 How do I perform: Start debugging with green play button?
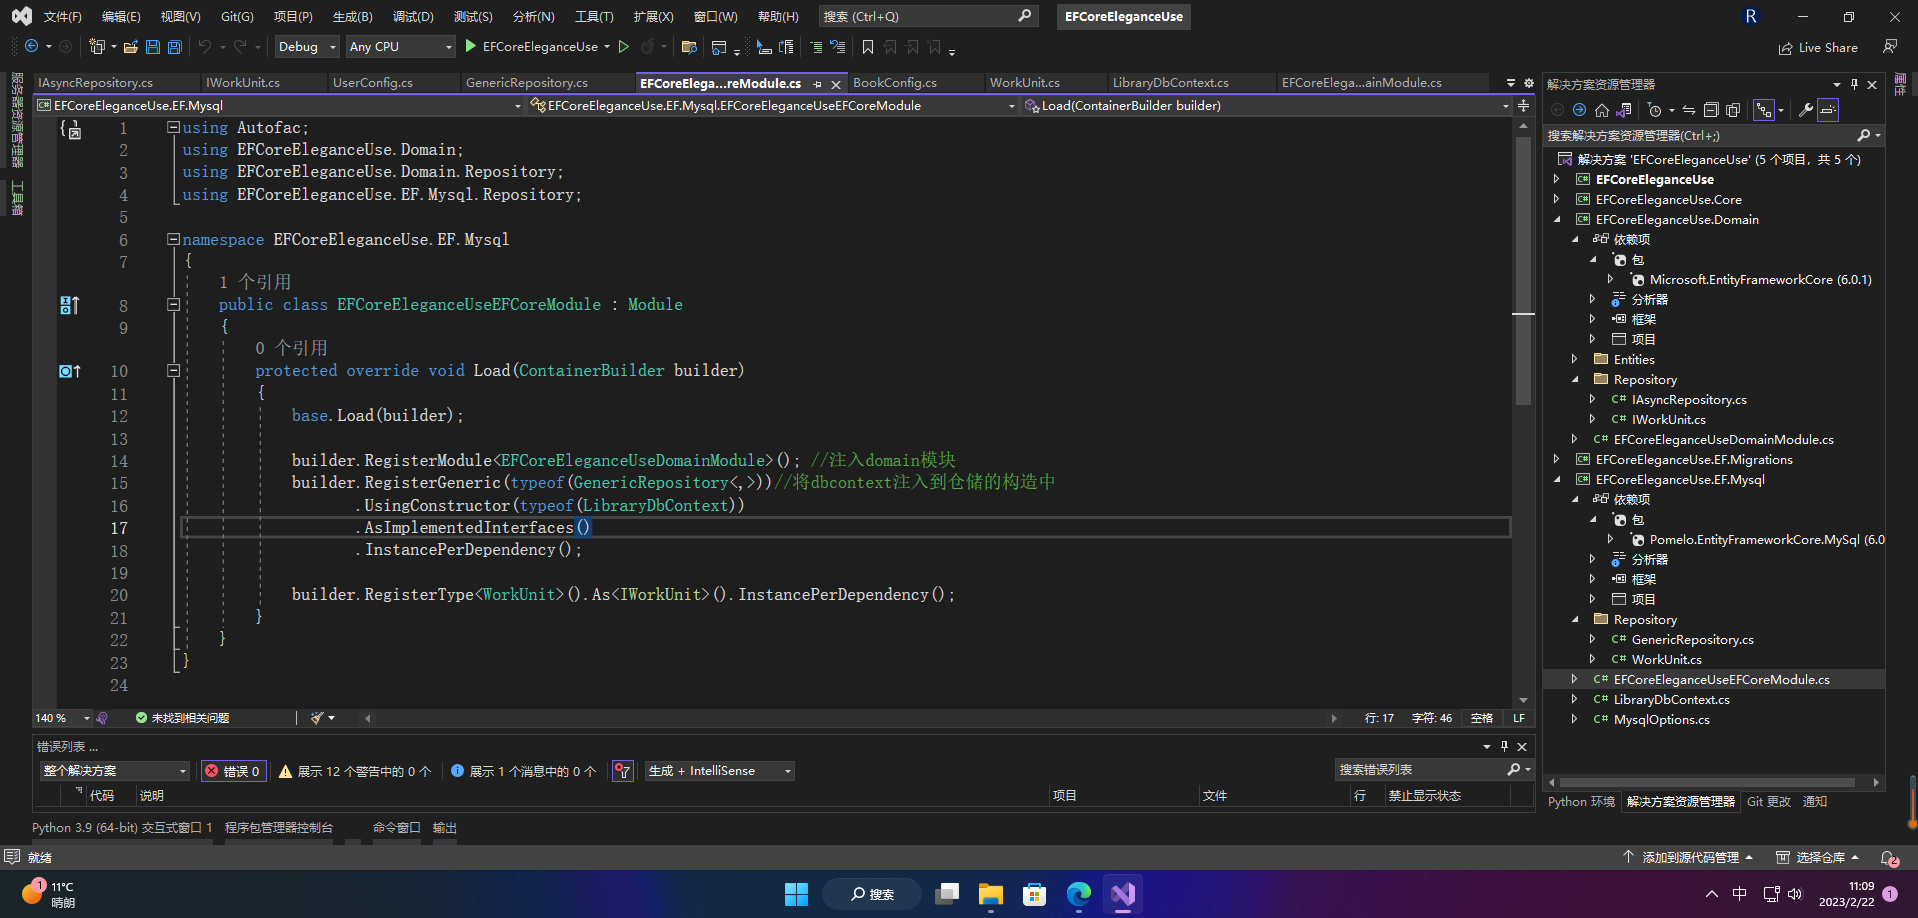click(471, 47)
